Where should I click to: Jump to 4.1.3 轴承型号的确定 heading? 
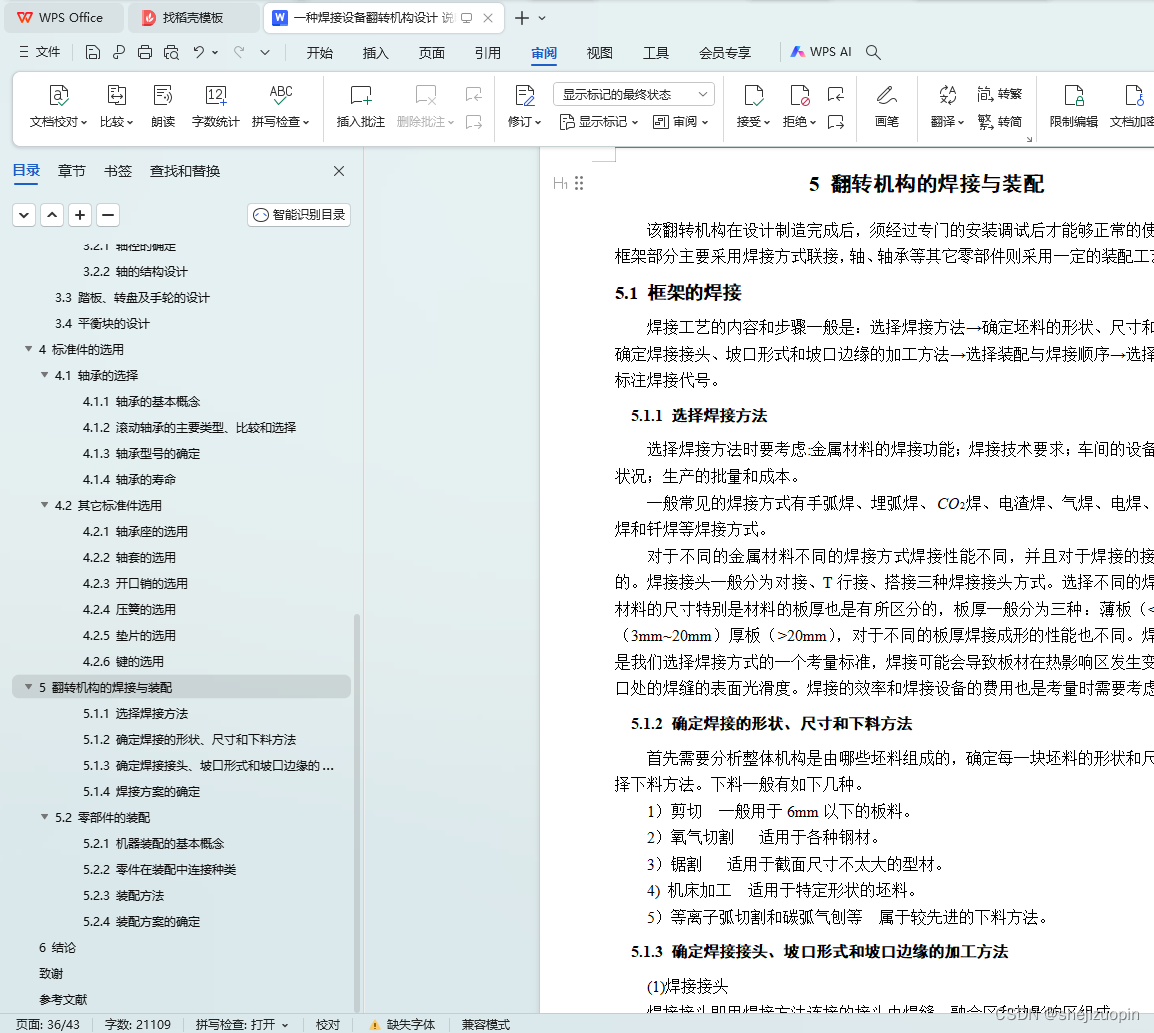pos(141,453)
